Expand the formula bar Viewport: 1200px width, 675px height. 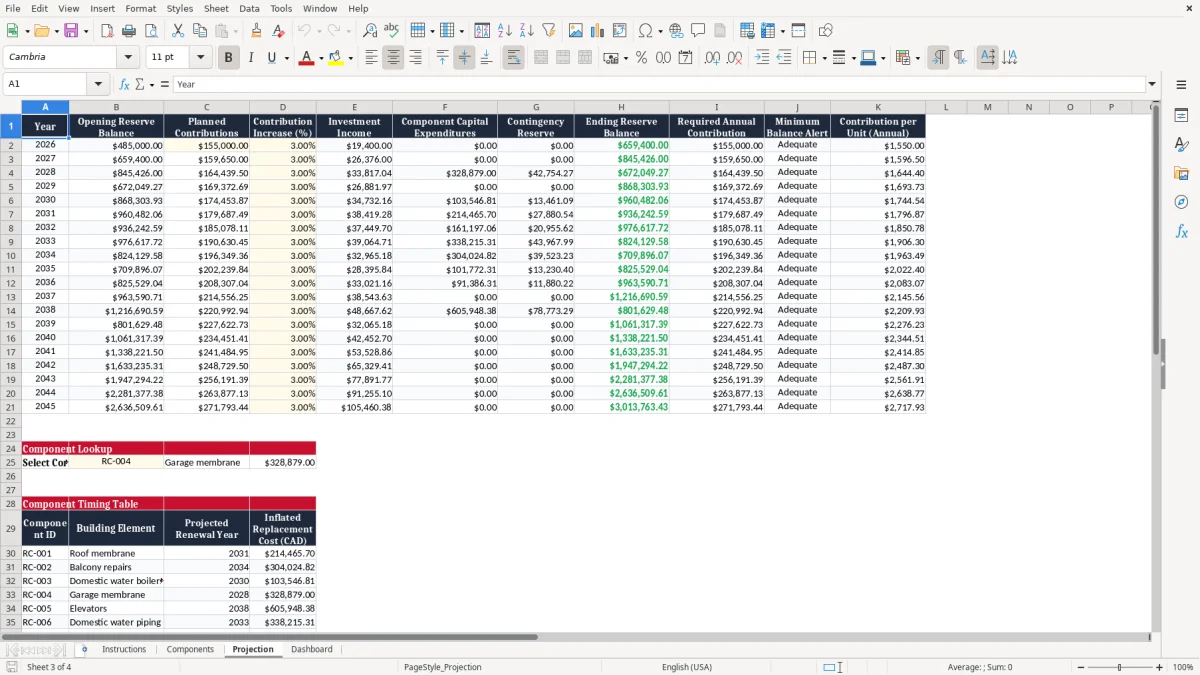tap(1152, 84)
